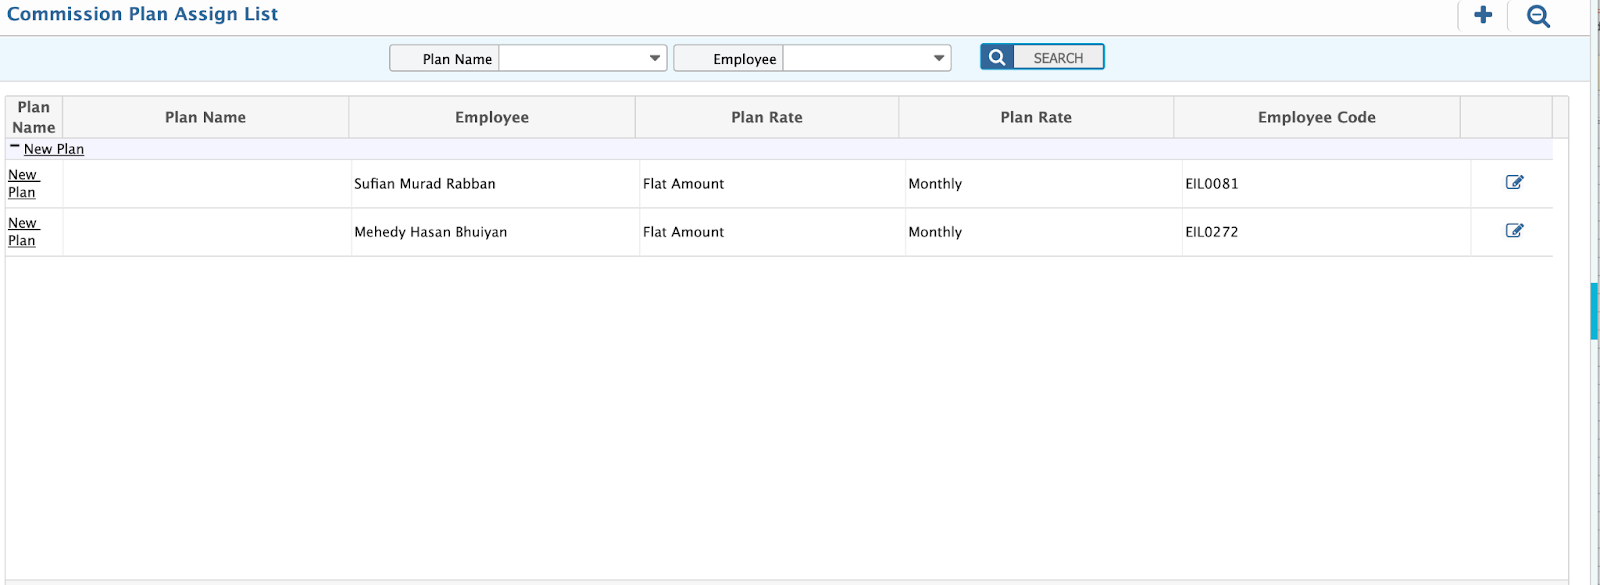Collapse the New Plan group row
The height and width of the screenshot is (585, 1600).
point(15,147)
